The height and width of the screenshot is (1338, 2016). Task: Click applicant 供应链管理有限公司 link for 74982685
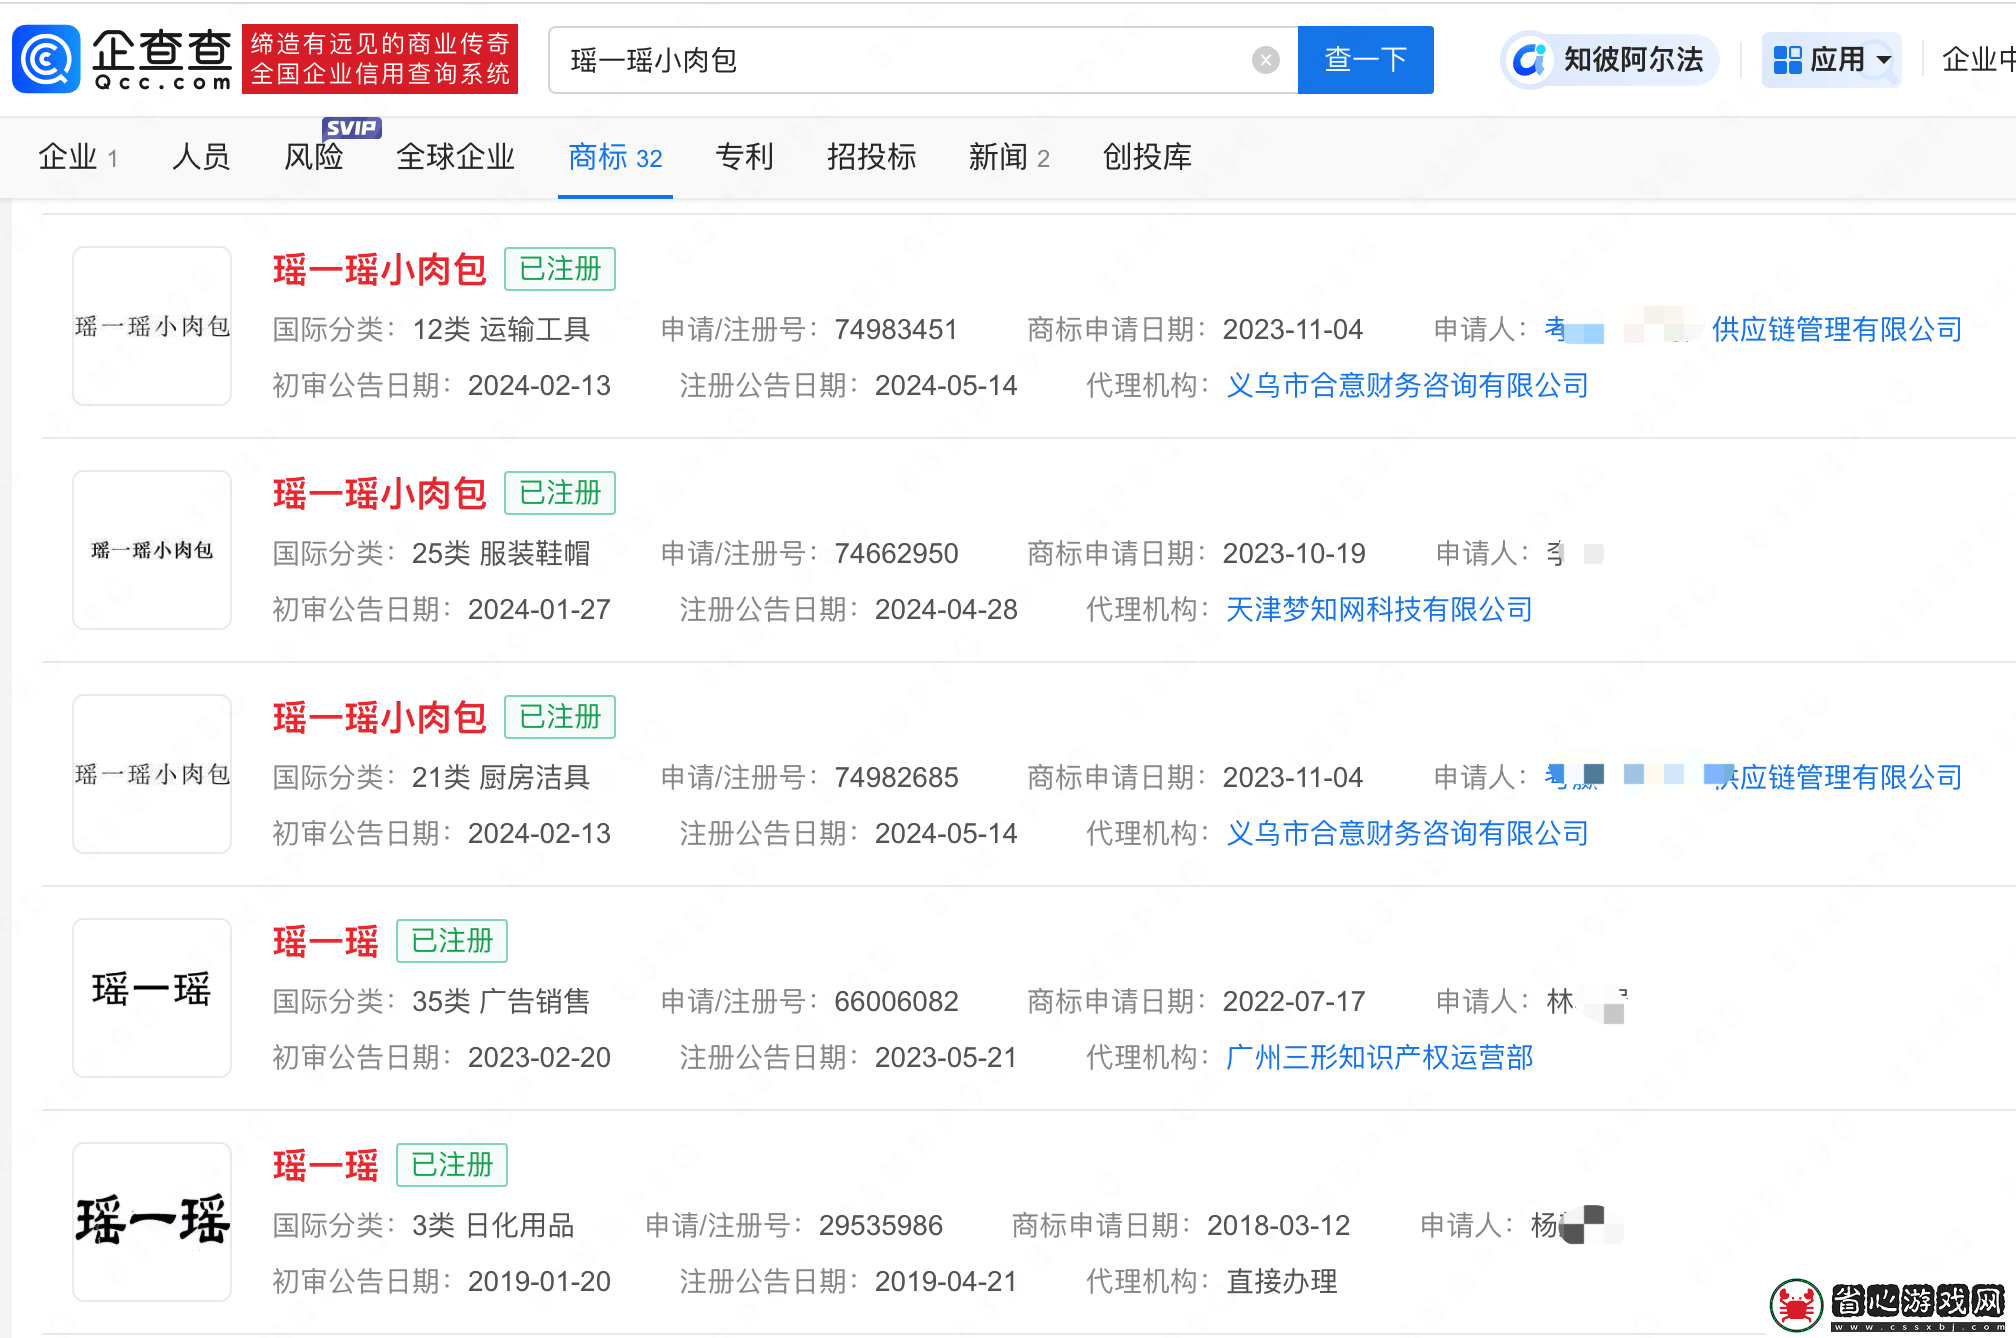(x=1836, y=777)
